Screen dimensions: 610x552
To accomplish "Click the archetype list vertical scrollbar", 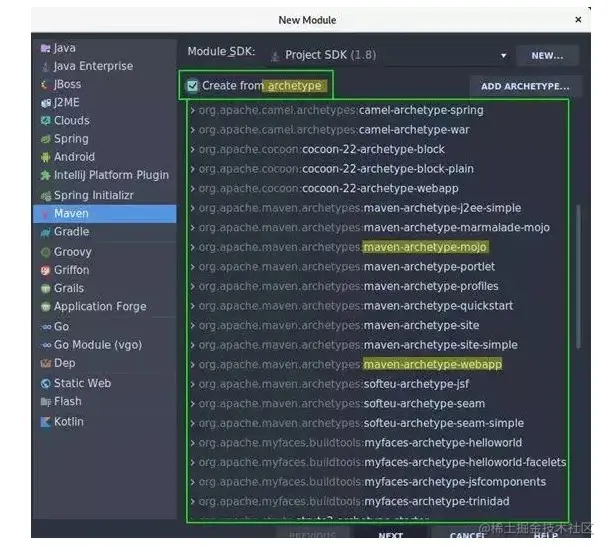I will point(578,276).
